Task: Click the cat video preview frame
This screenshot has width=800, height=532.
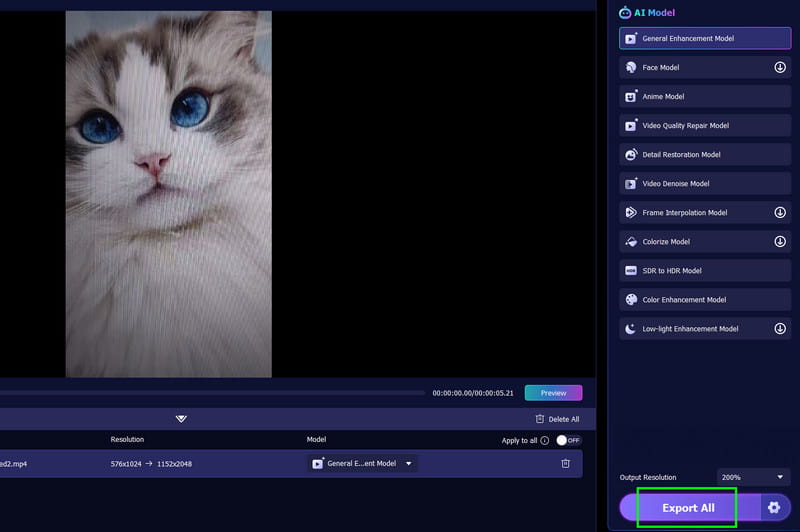Action: tap(168, 194)
